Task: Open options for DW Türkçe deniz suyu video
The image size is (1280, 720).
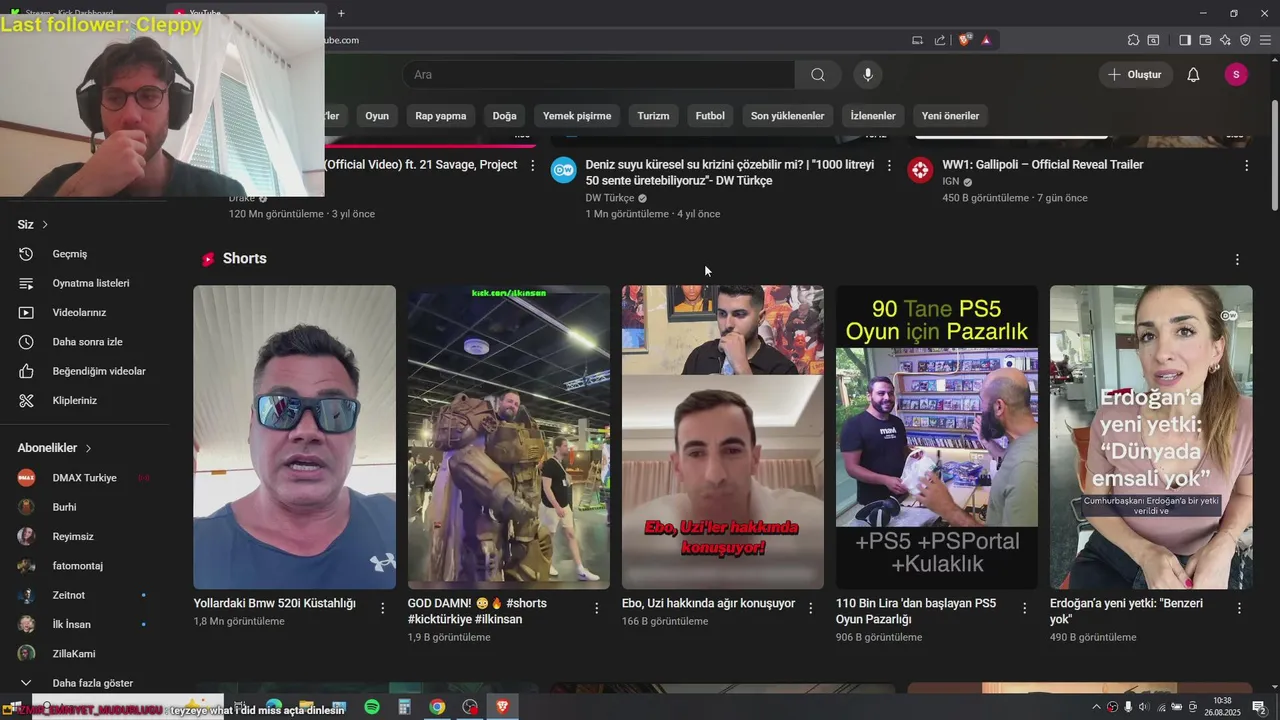Action: pos(889,166)
